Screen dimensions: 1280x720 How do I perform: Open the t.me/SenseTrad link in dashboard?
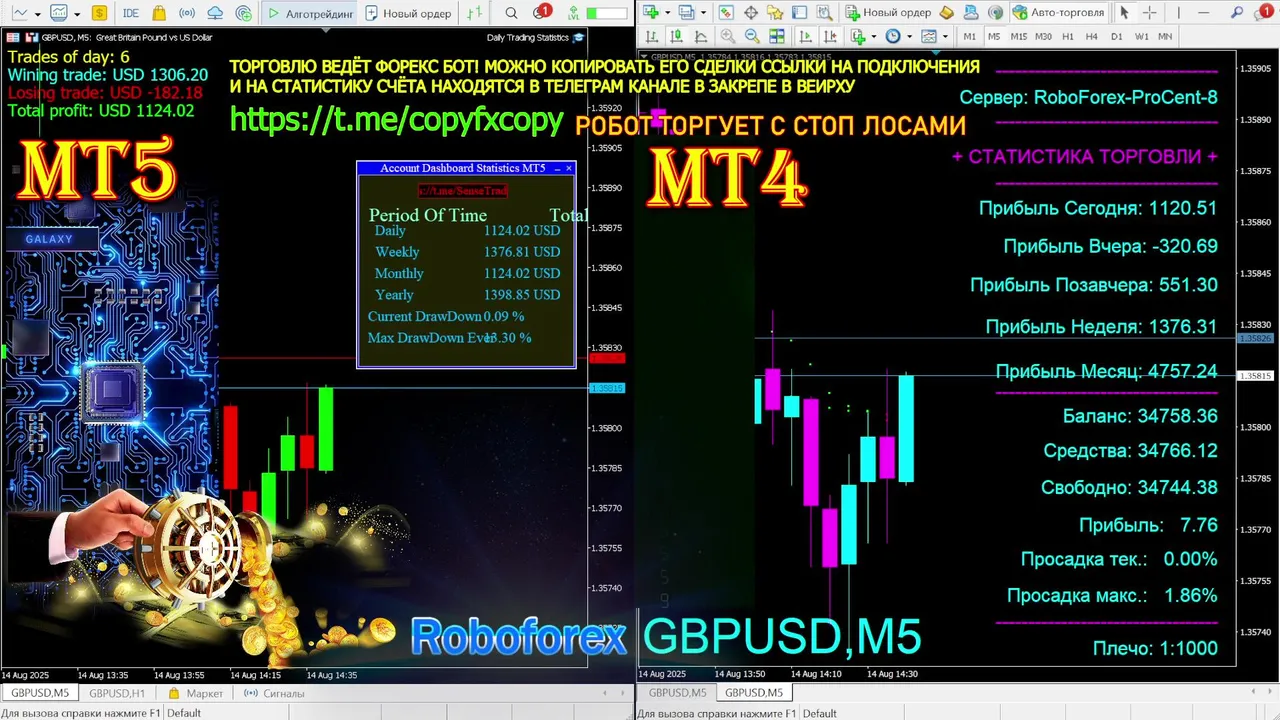pyautogui.click(x=463, y=190)
